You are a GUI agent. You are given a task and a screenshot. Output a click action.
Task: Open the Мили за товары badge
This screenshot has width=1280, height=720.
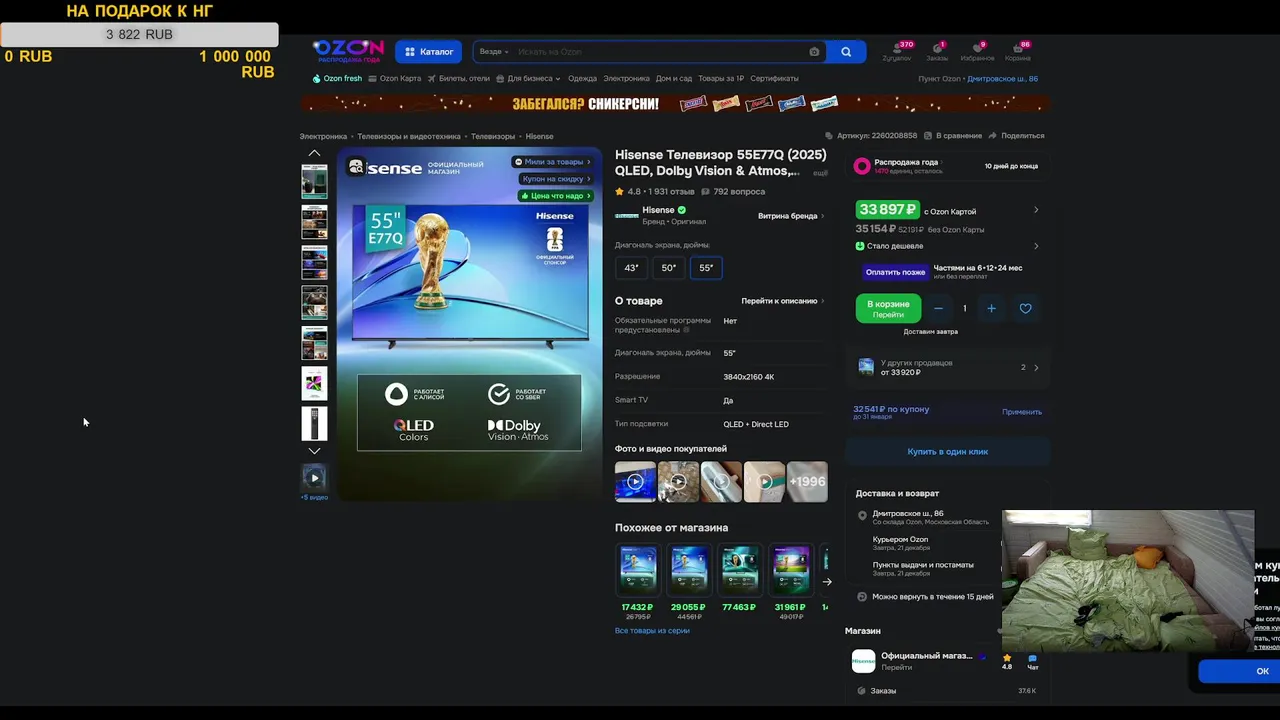coord(552,162)
